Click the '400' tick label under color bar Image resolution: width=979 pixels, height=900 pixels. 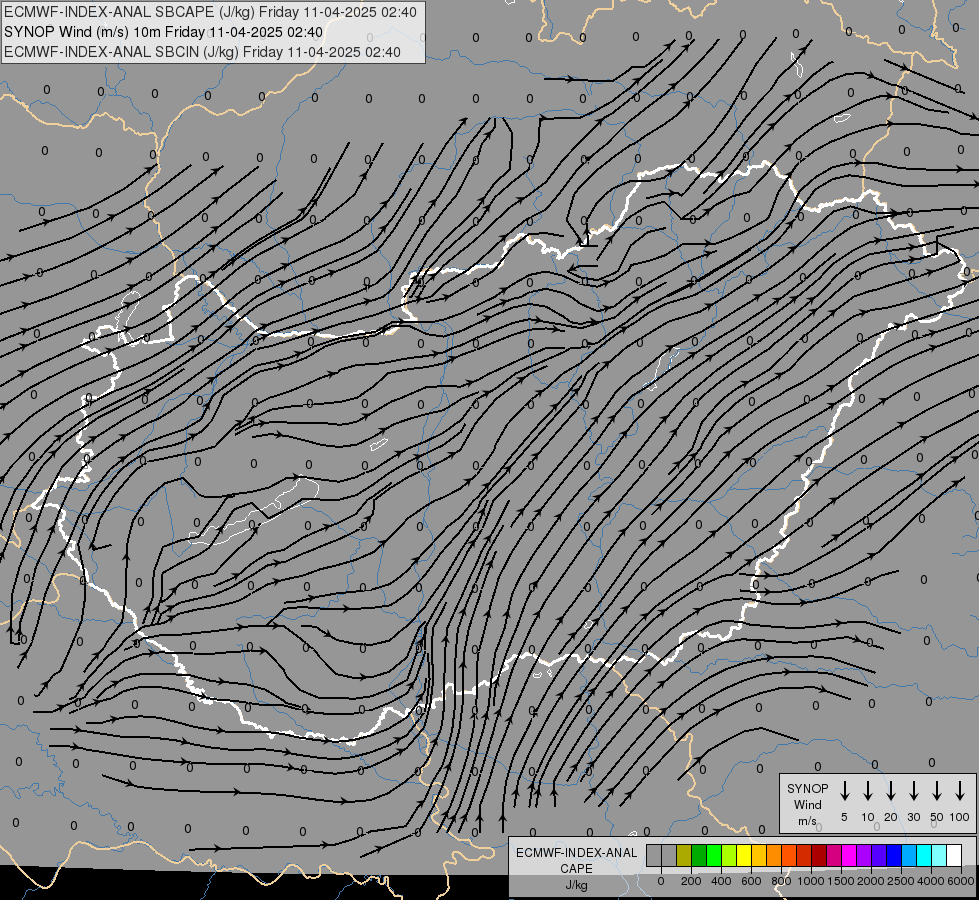point(721,881)
